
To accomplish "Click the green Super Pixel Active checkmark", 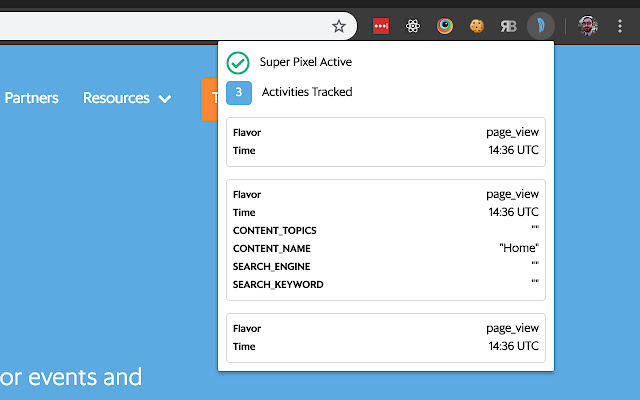I will [x=238, y=63].
